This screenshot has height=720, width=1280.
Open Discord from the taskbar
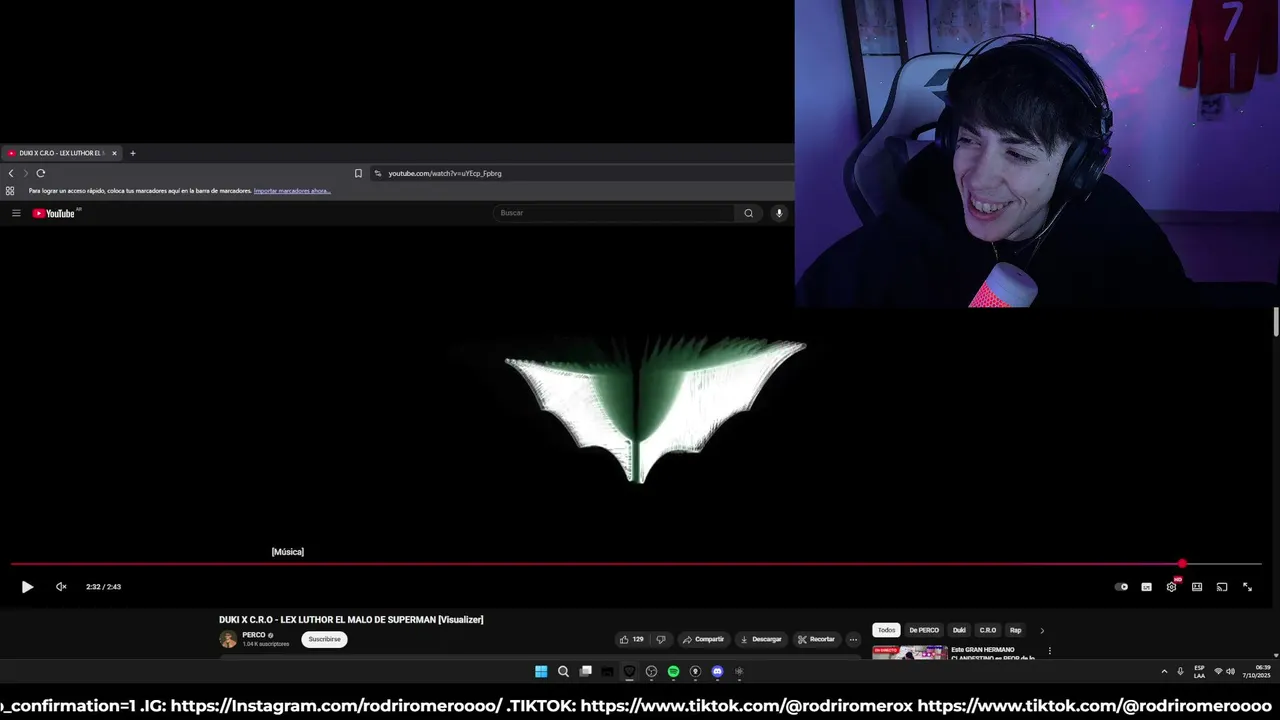(x=717, y=672)
